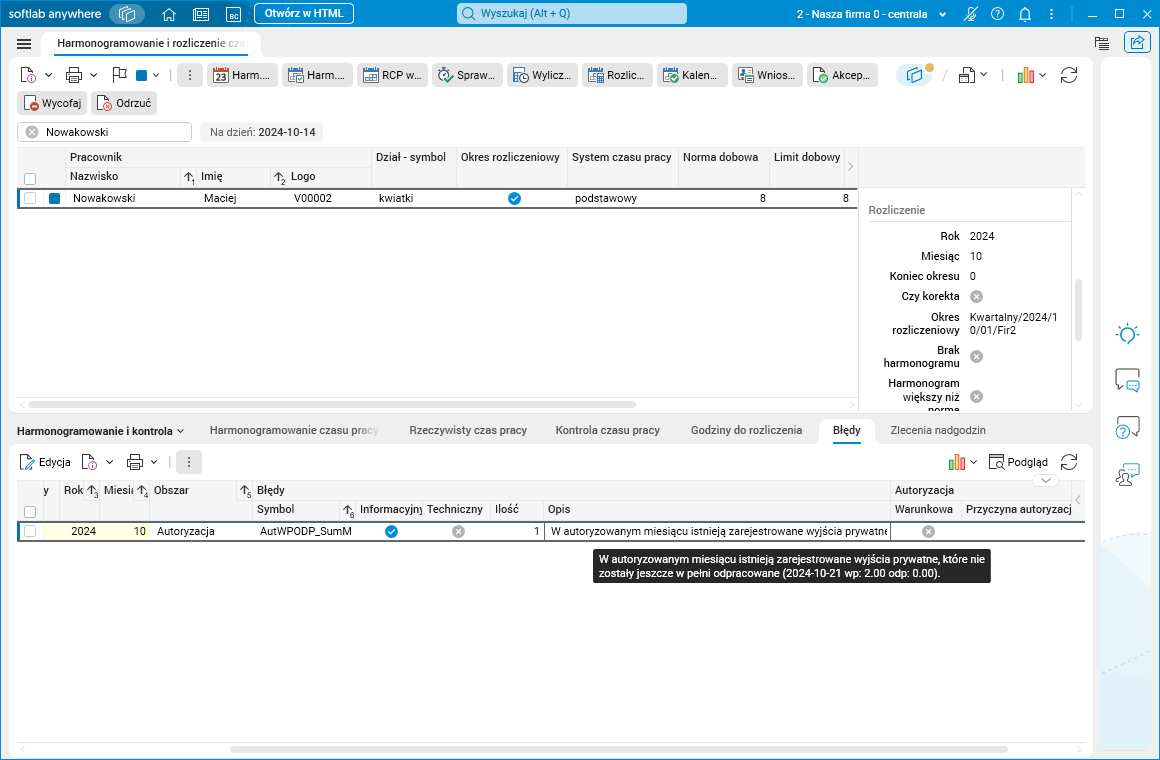Click the Wycofaj button
Screen dimensions: 1160x760
click(x=53, y=103)
